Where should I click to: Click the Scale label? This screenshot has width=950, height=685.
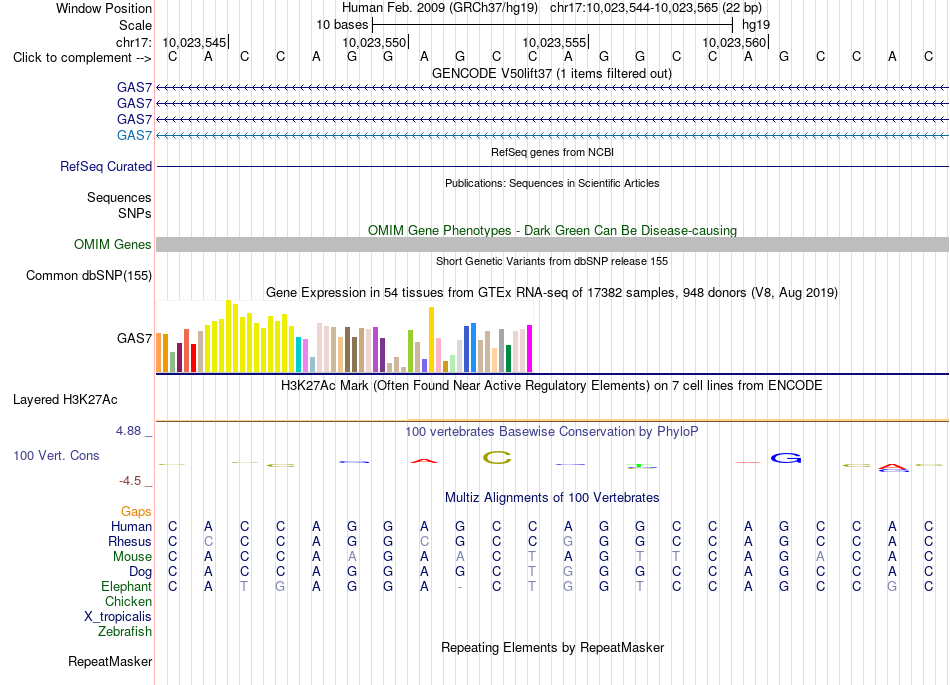(x=135, y=25)
